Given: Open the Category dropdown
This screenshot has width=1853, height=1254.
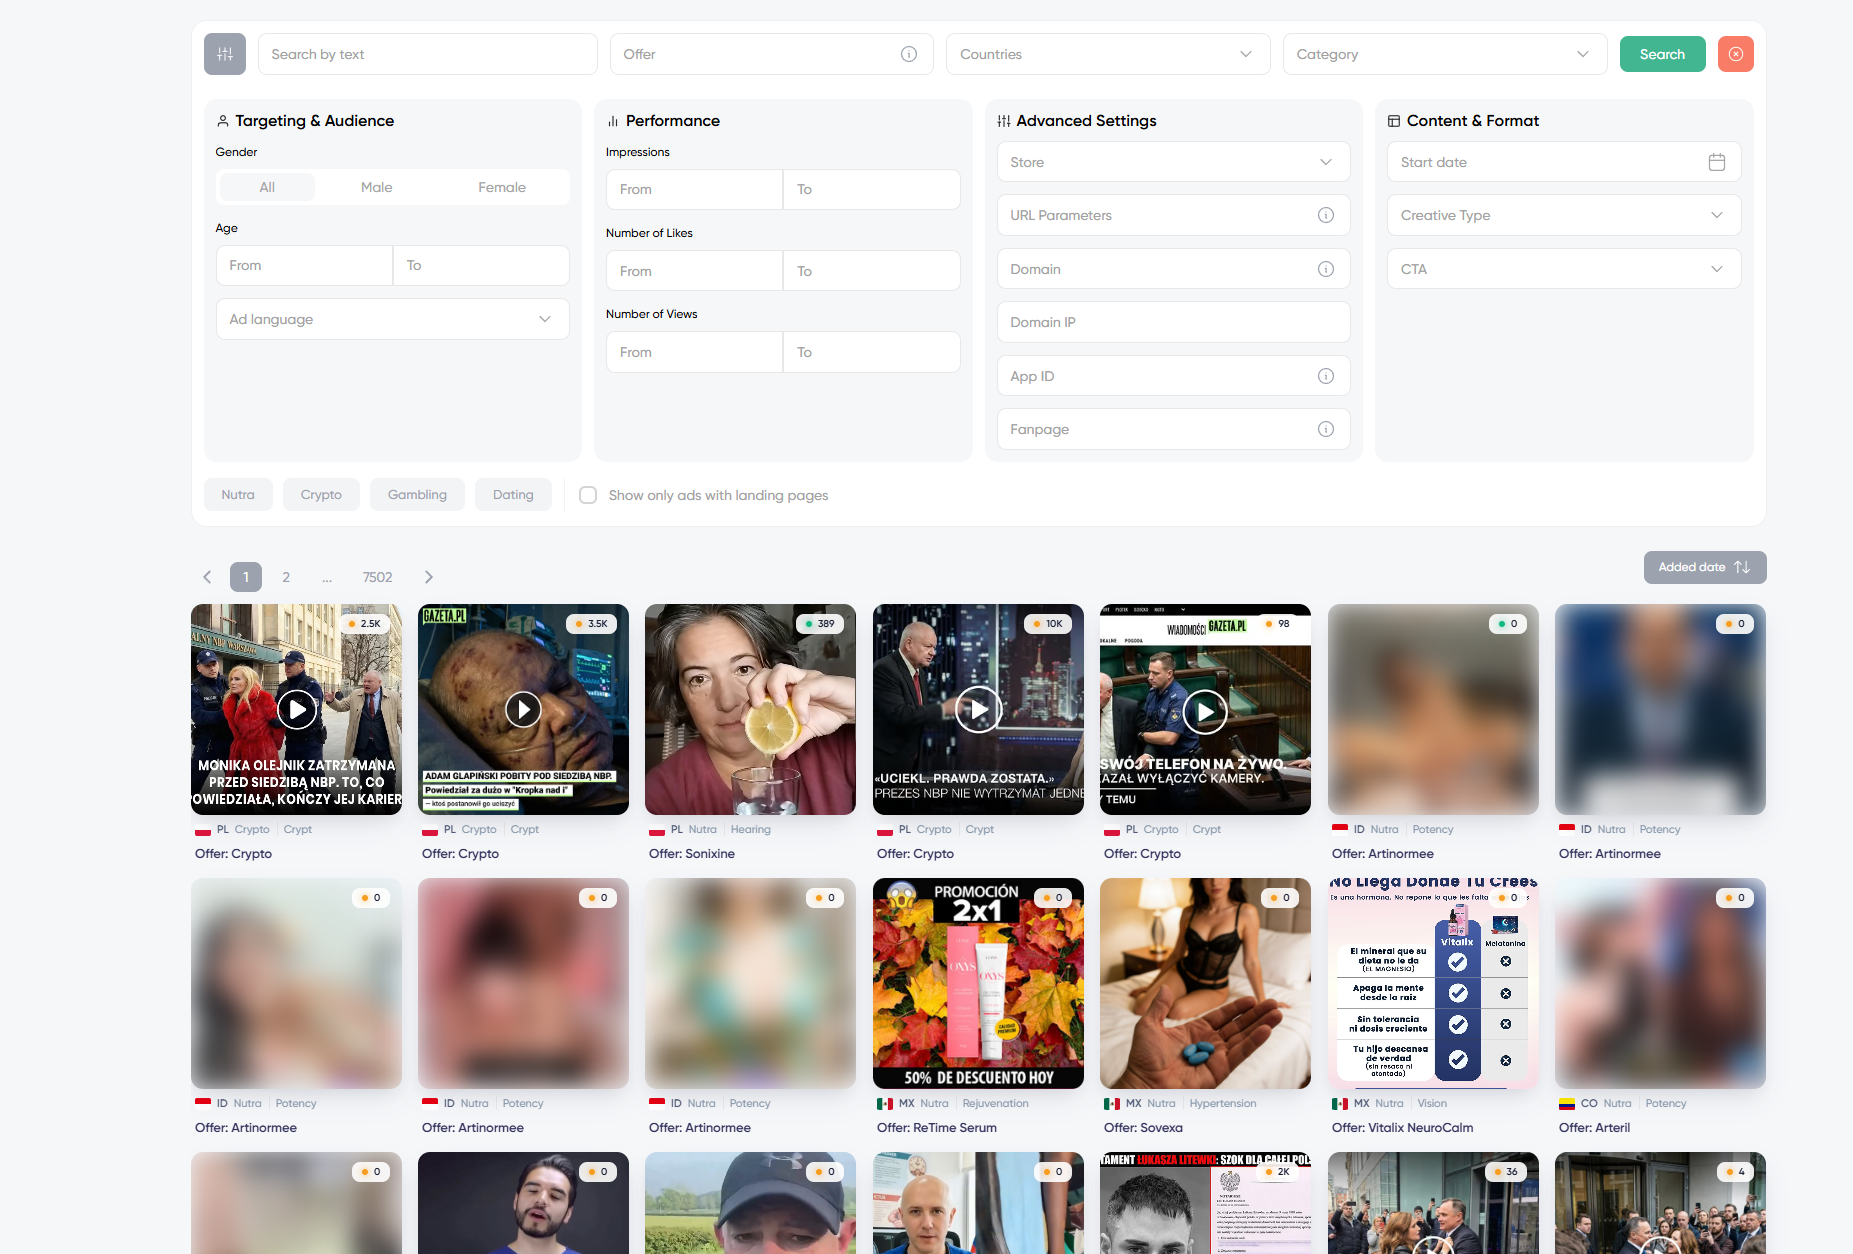Looking at the screenshot, I should click(x=1445, y=54).
